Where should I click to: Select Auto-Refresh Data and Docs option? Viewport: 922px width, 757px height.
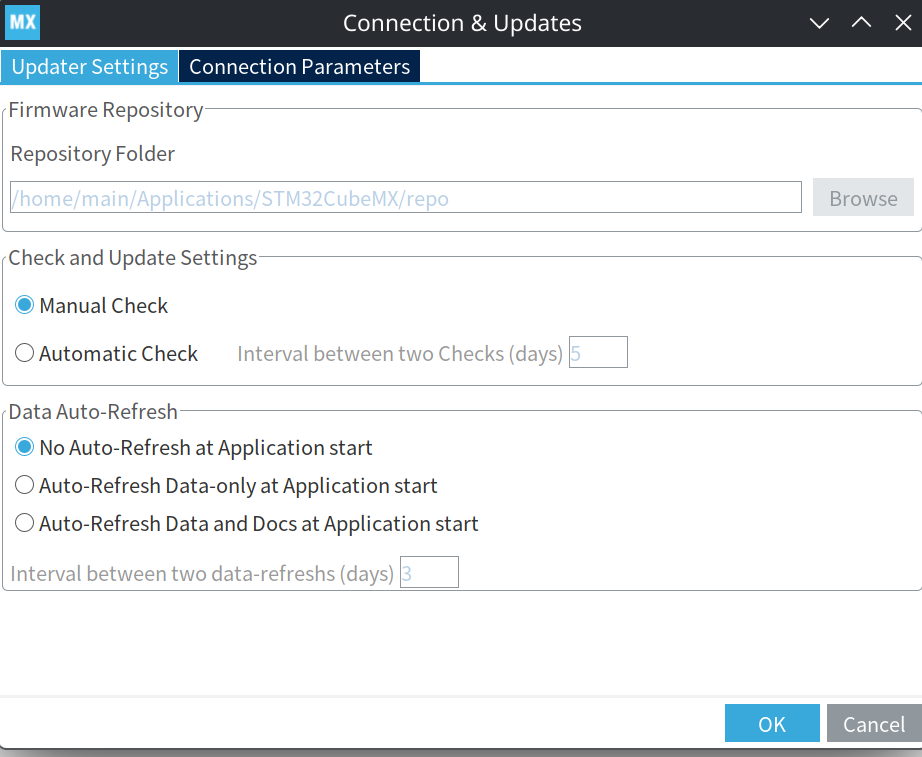pos(25,523)
